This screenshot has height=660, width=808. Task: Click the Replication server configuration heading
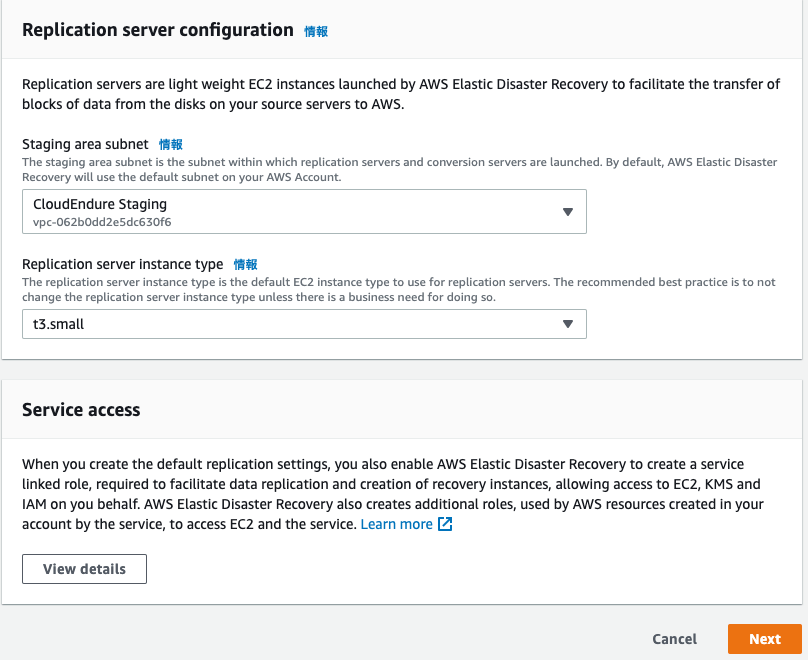tap(157, 30)
